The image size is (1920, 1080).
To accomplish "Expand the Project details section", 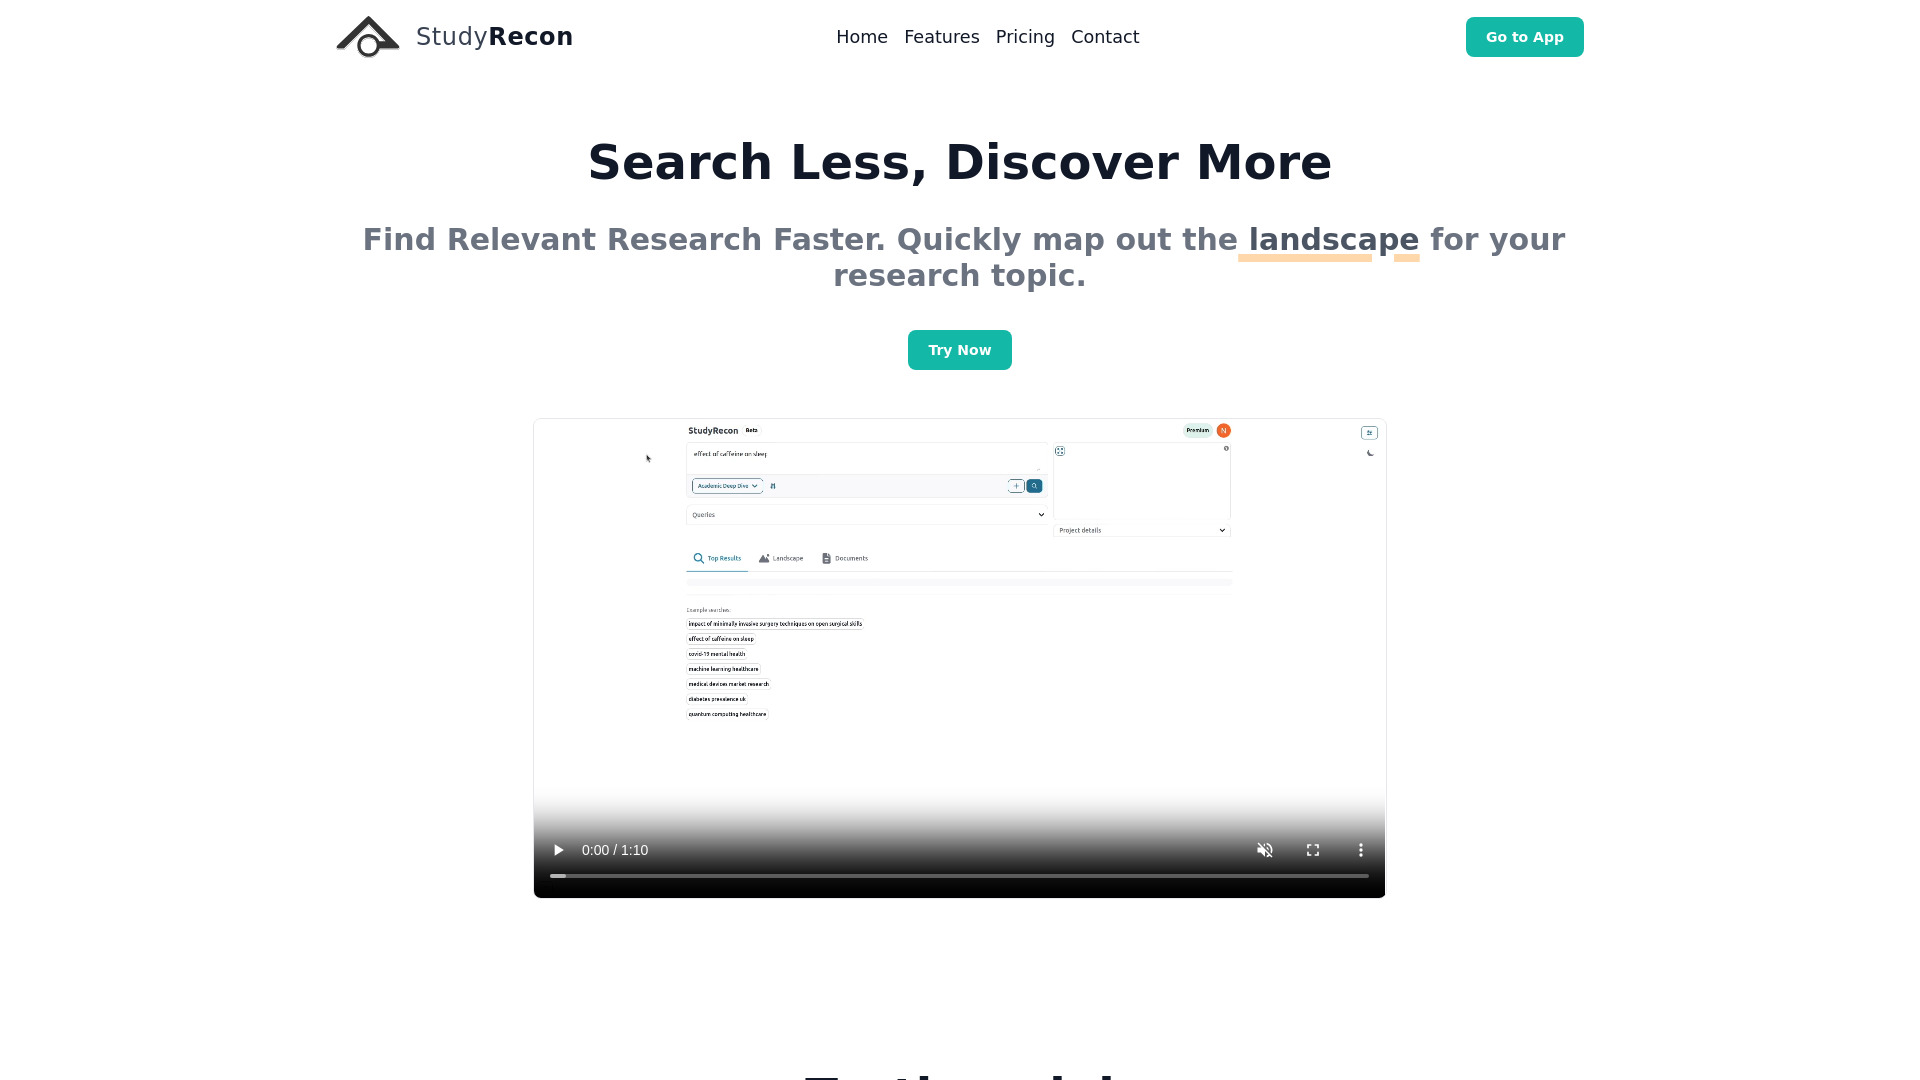I will 1220,530.
